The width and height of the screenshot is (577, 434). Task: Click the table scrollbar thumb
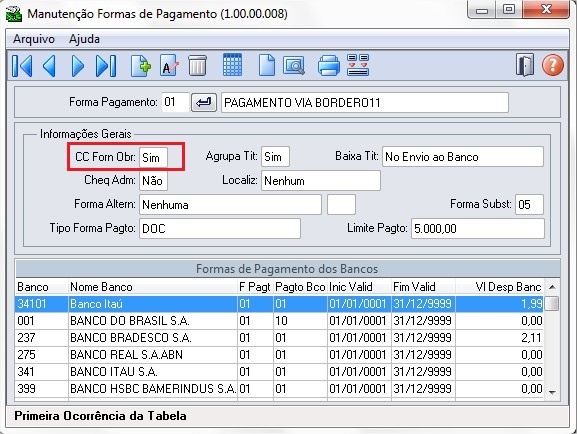(552, 304)
